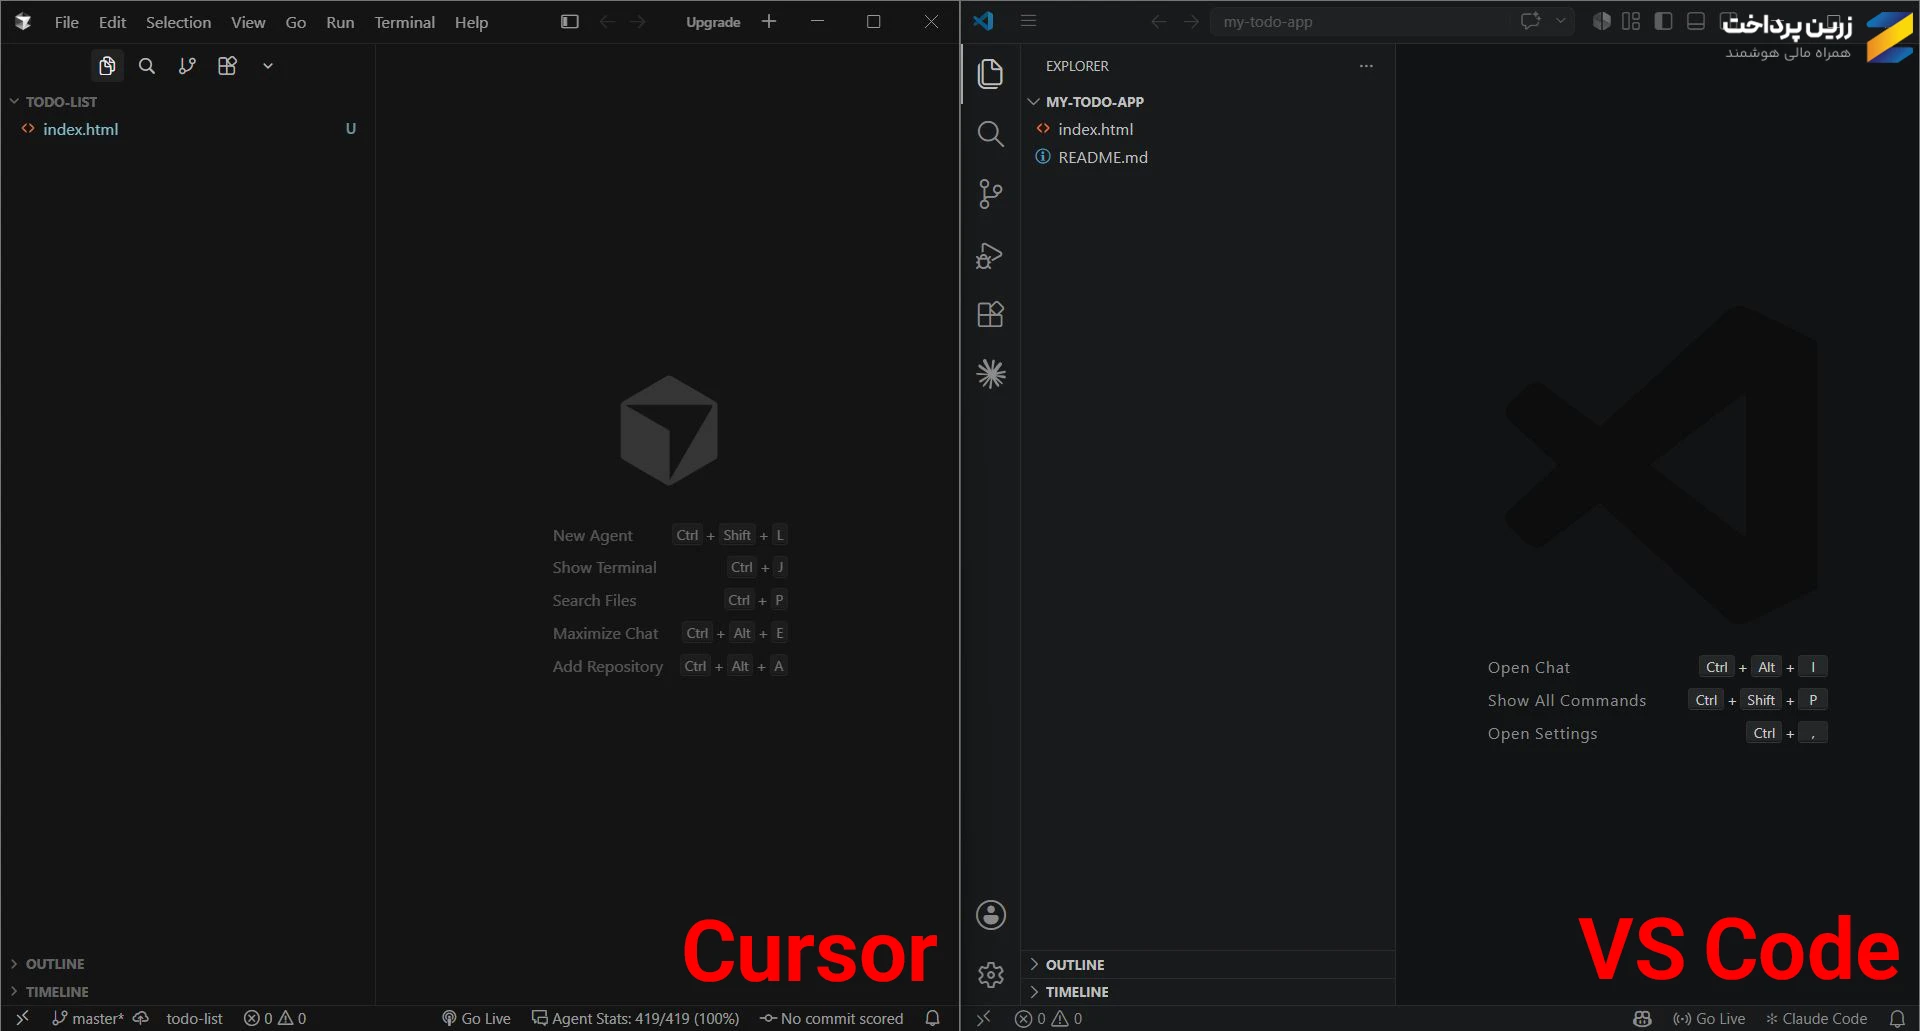
Task: Expand Cursor's sidebar views chevron
Action: tap(268, 66)
